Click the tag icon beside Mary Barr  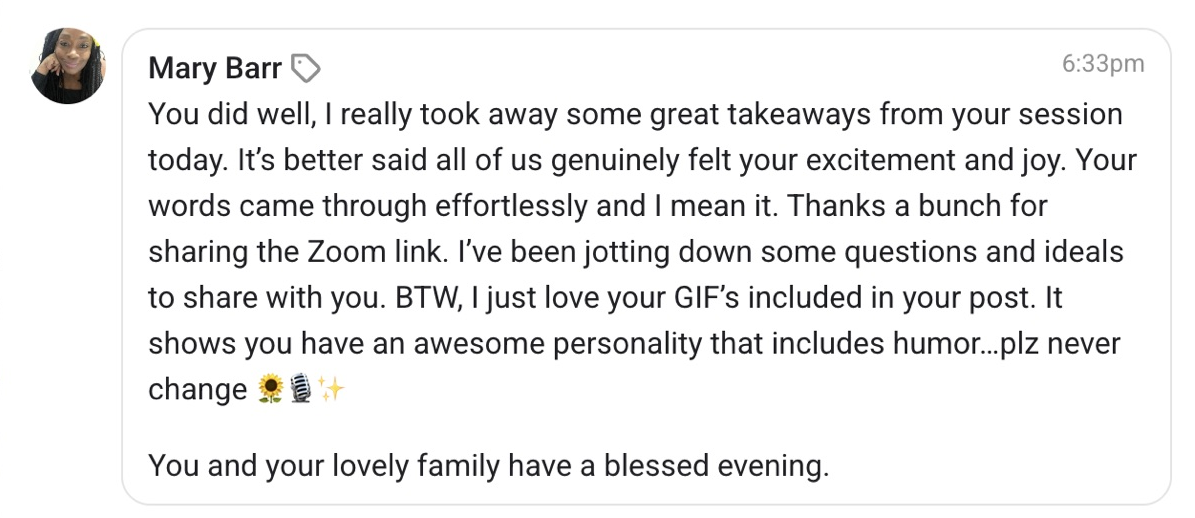coord(306,69)
